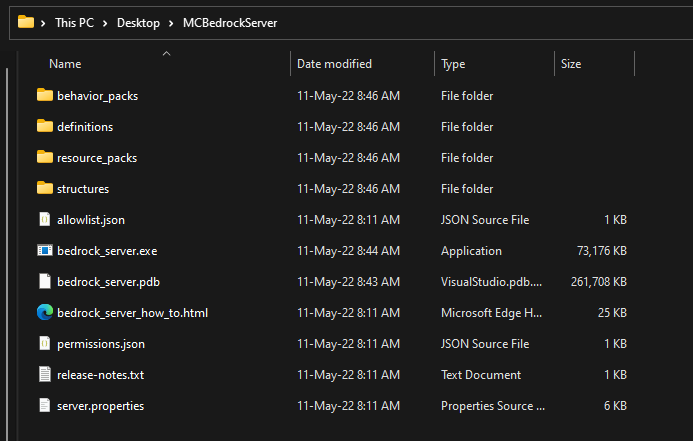Expand chevron between Desktop and MCBedrockServer
The image size is (693, 441).
(171, 23)
